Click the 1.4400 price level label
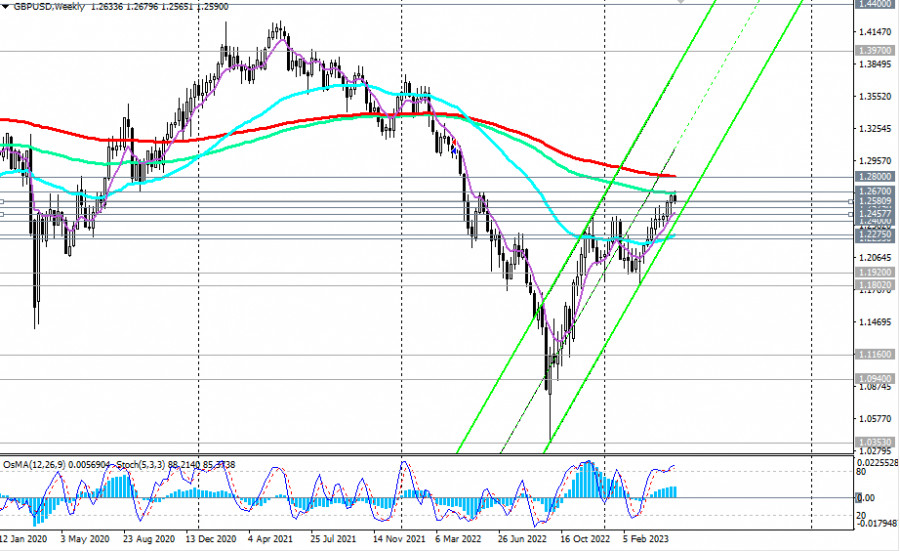The image size is (900, 551). [x=875, y=4]
